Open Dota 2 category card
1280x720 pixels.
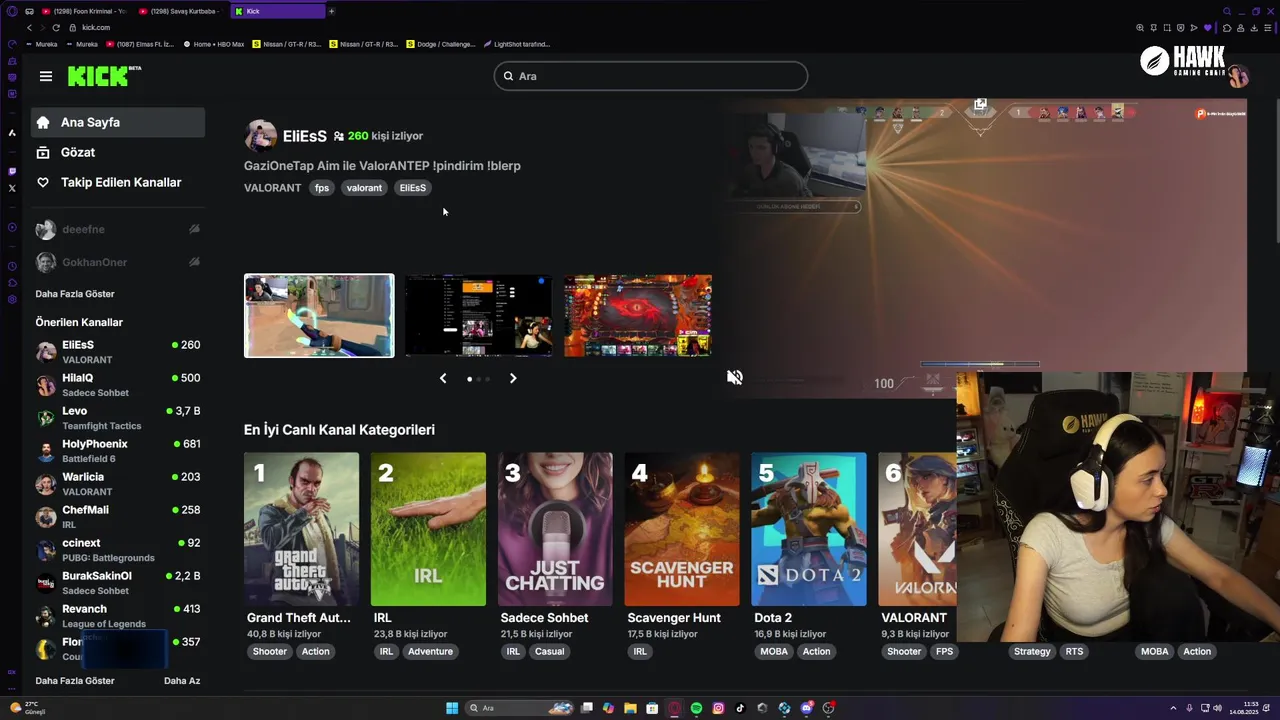pyautogui.click(x=809, y=529)
